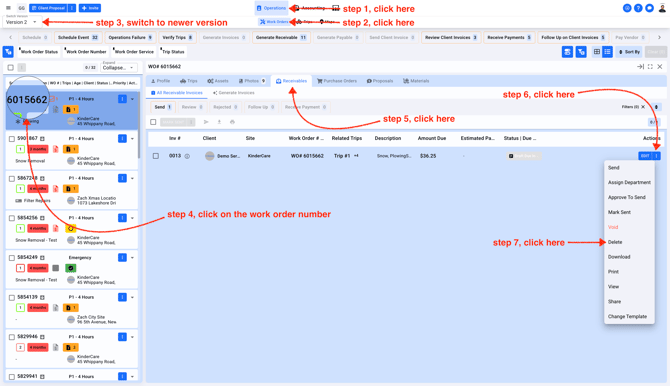
Task: Select work order 5829946 checkbox
Action: point(12,337)
